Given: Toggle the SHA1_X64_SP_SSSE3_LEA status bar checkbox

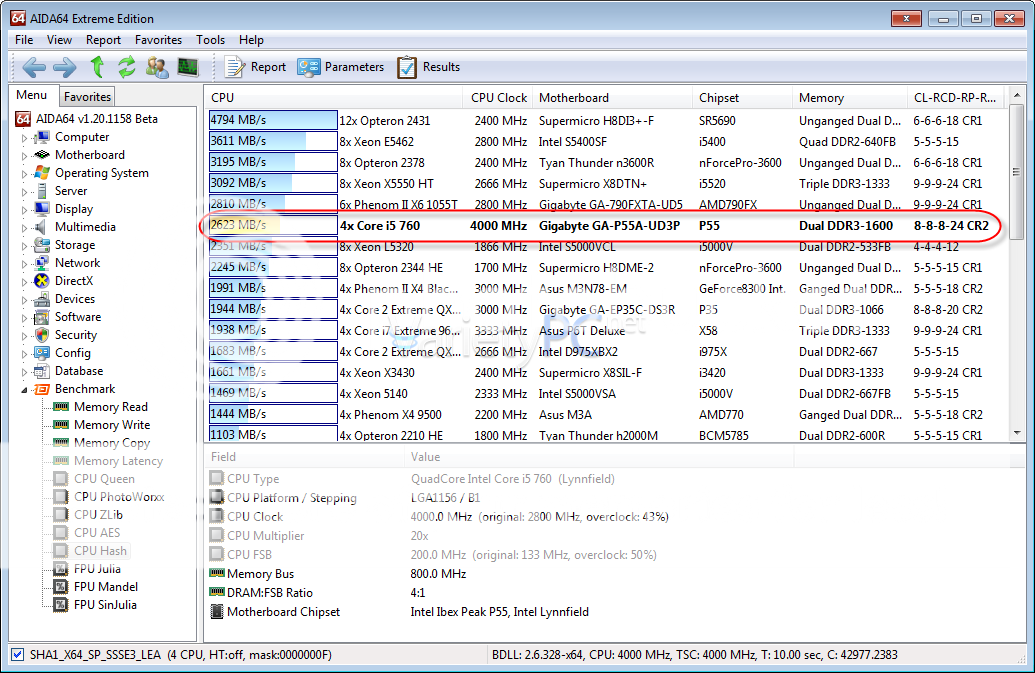Looking at the screenshot, I should pos(18,655).
